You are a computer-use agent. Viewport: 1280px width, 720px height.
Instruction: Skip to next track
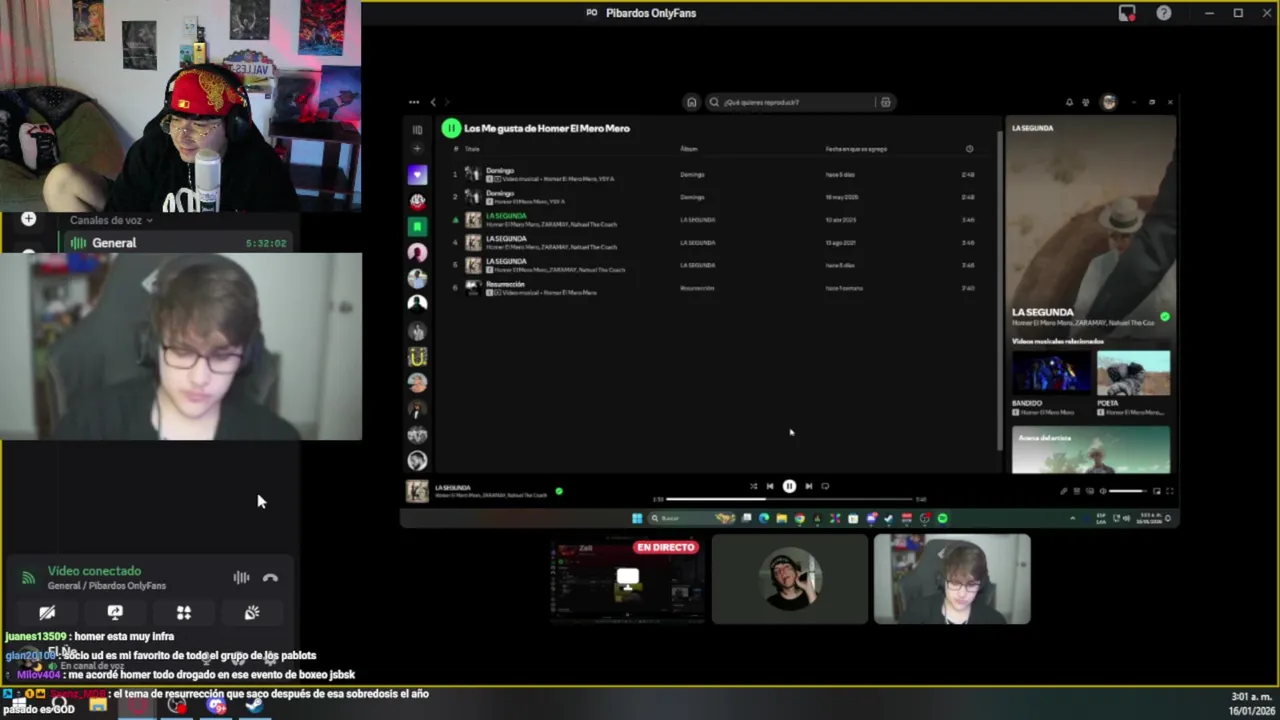[x=808, y=486]
